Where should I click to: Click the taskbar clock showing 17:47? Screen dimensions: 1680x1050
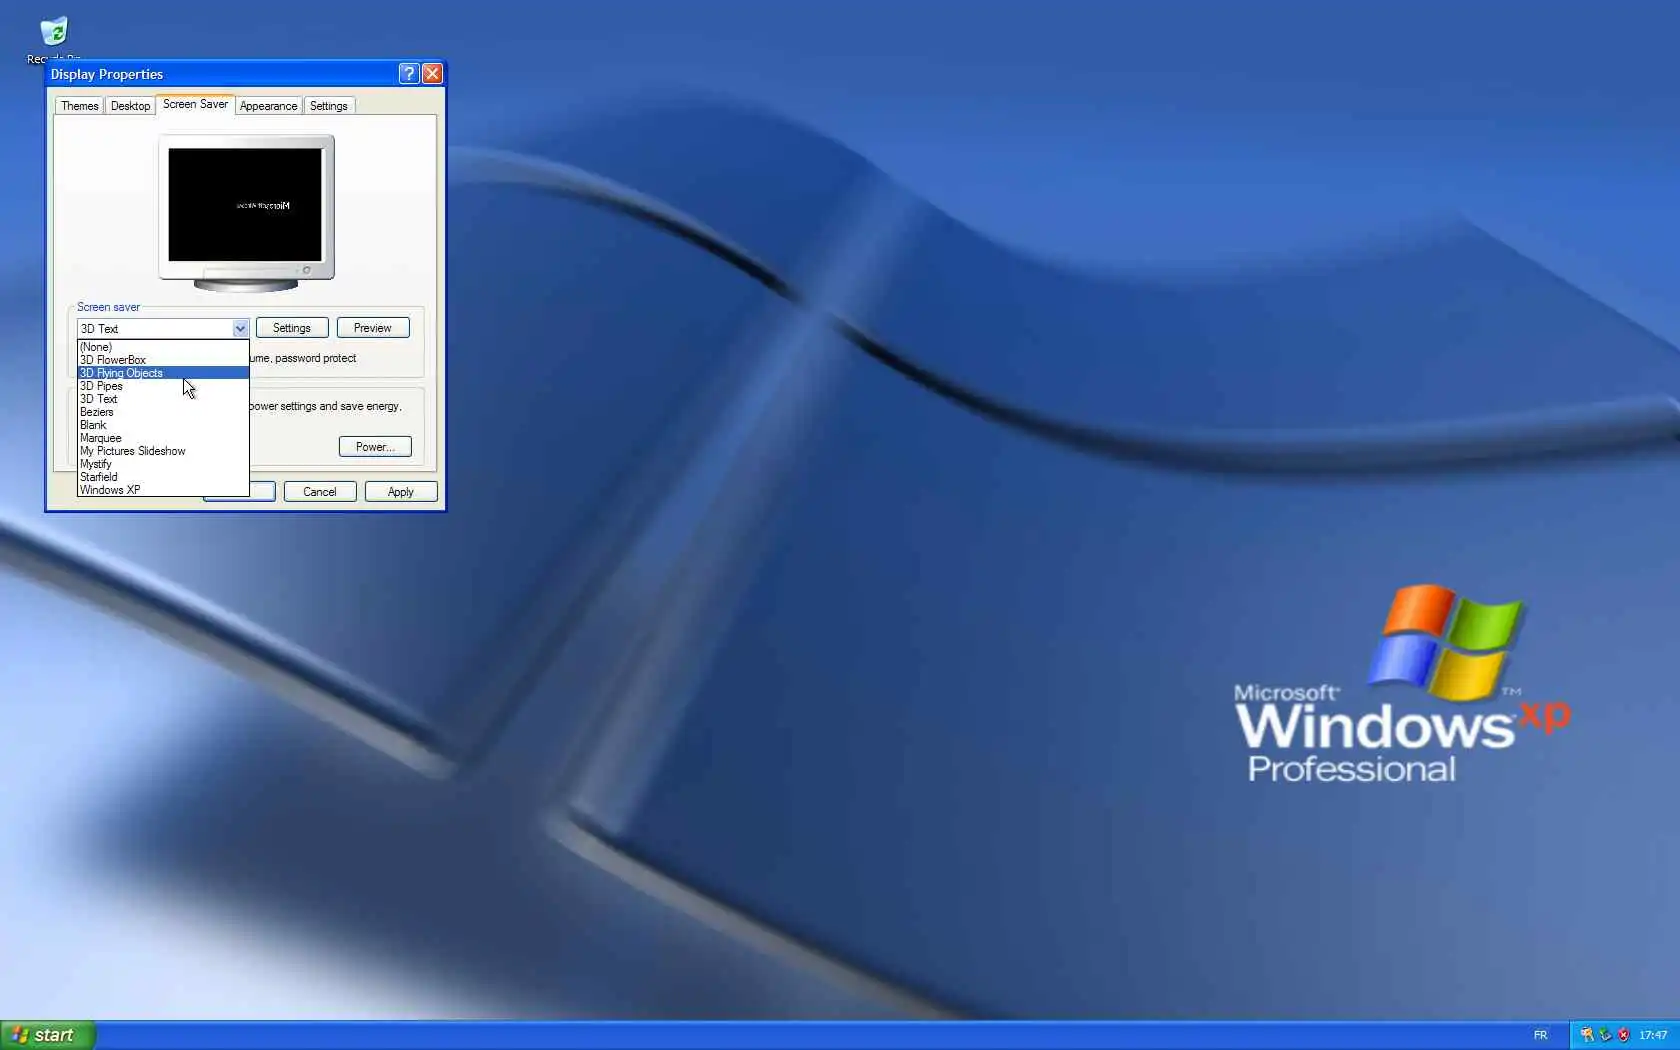click(1653, 1035)
